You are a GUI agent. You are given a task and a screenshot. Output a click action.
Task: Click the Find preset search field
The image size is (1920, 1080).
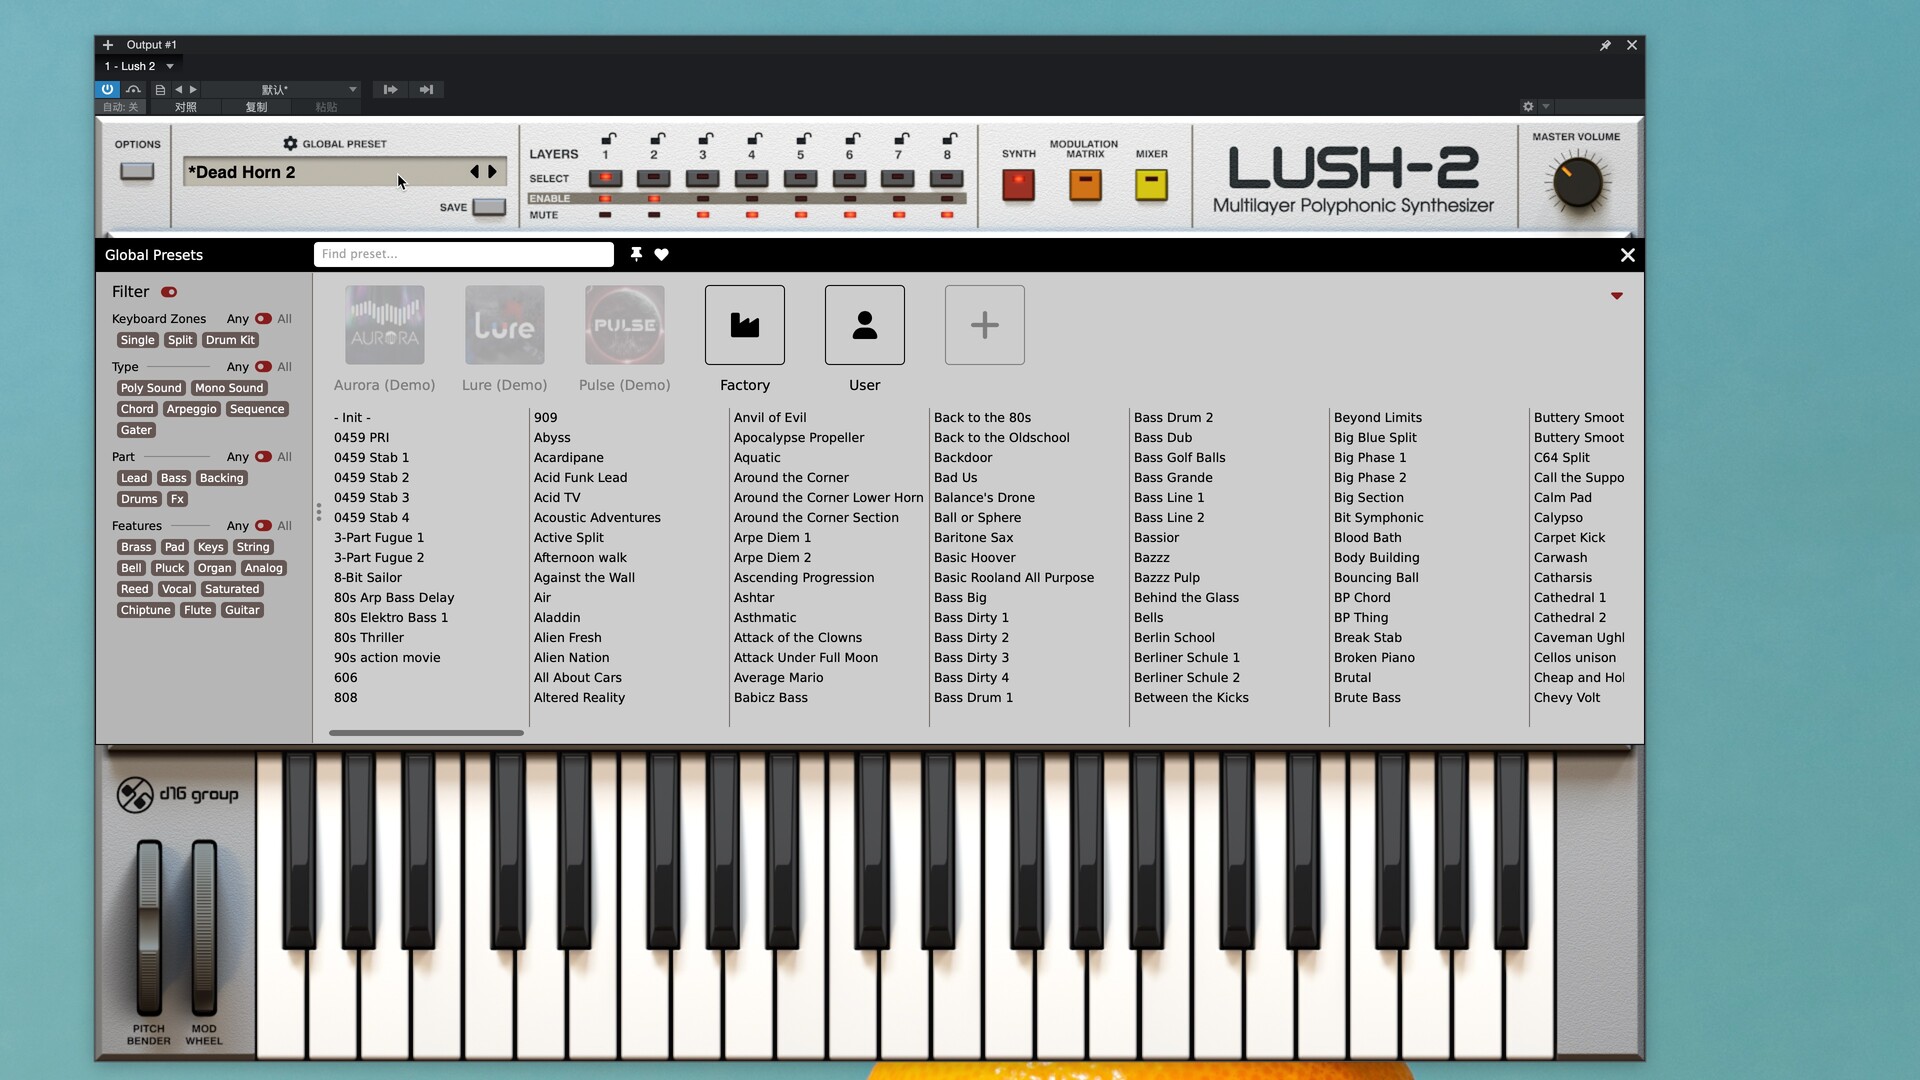pyautogui.click(x=464, y=254)
